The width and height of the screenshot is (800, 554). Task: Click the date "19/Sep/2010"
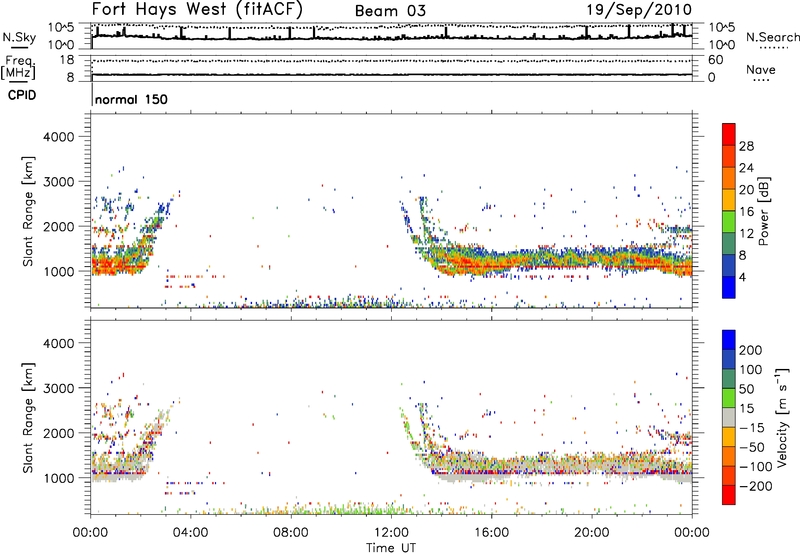639,10
